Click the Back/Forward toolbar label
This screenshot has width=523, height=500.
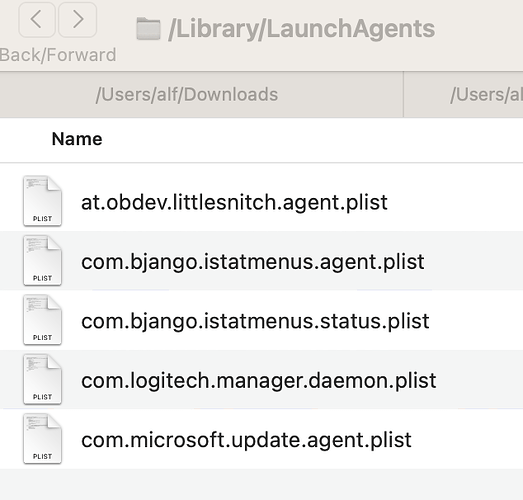click(x=58, y=55)
